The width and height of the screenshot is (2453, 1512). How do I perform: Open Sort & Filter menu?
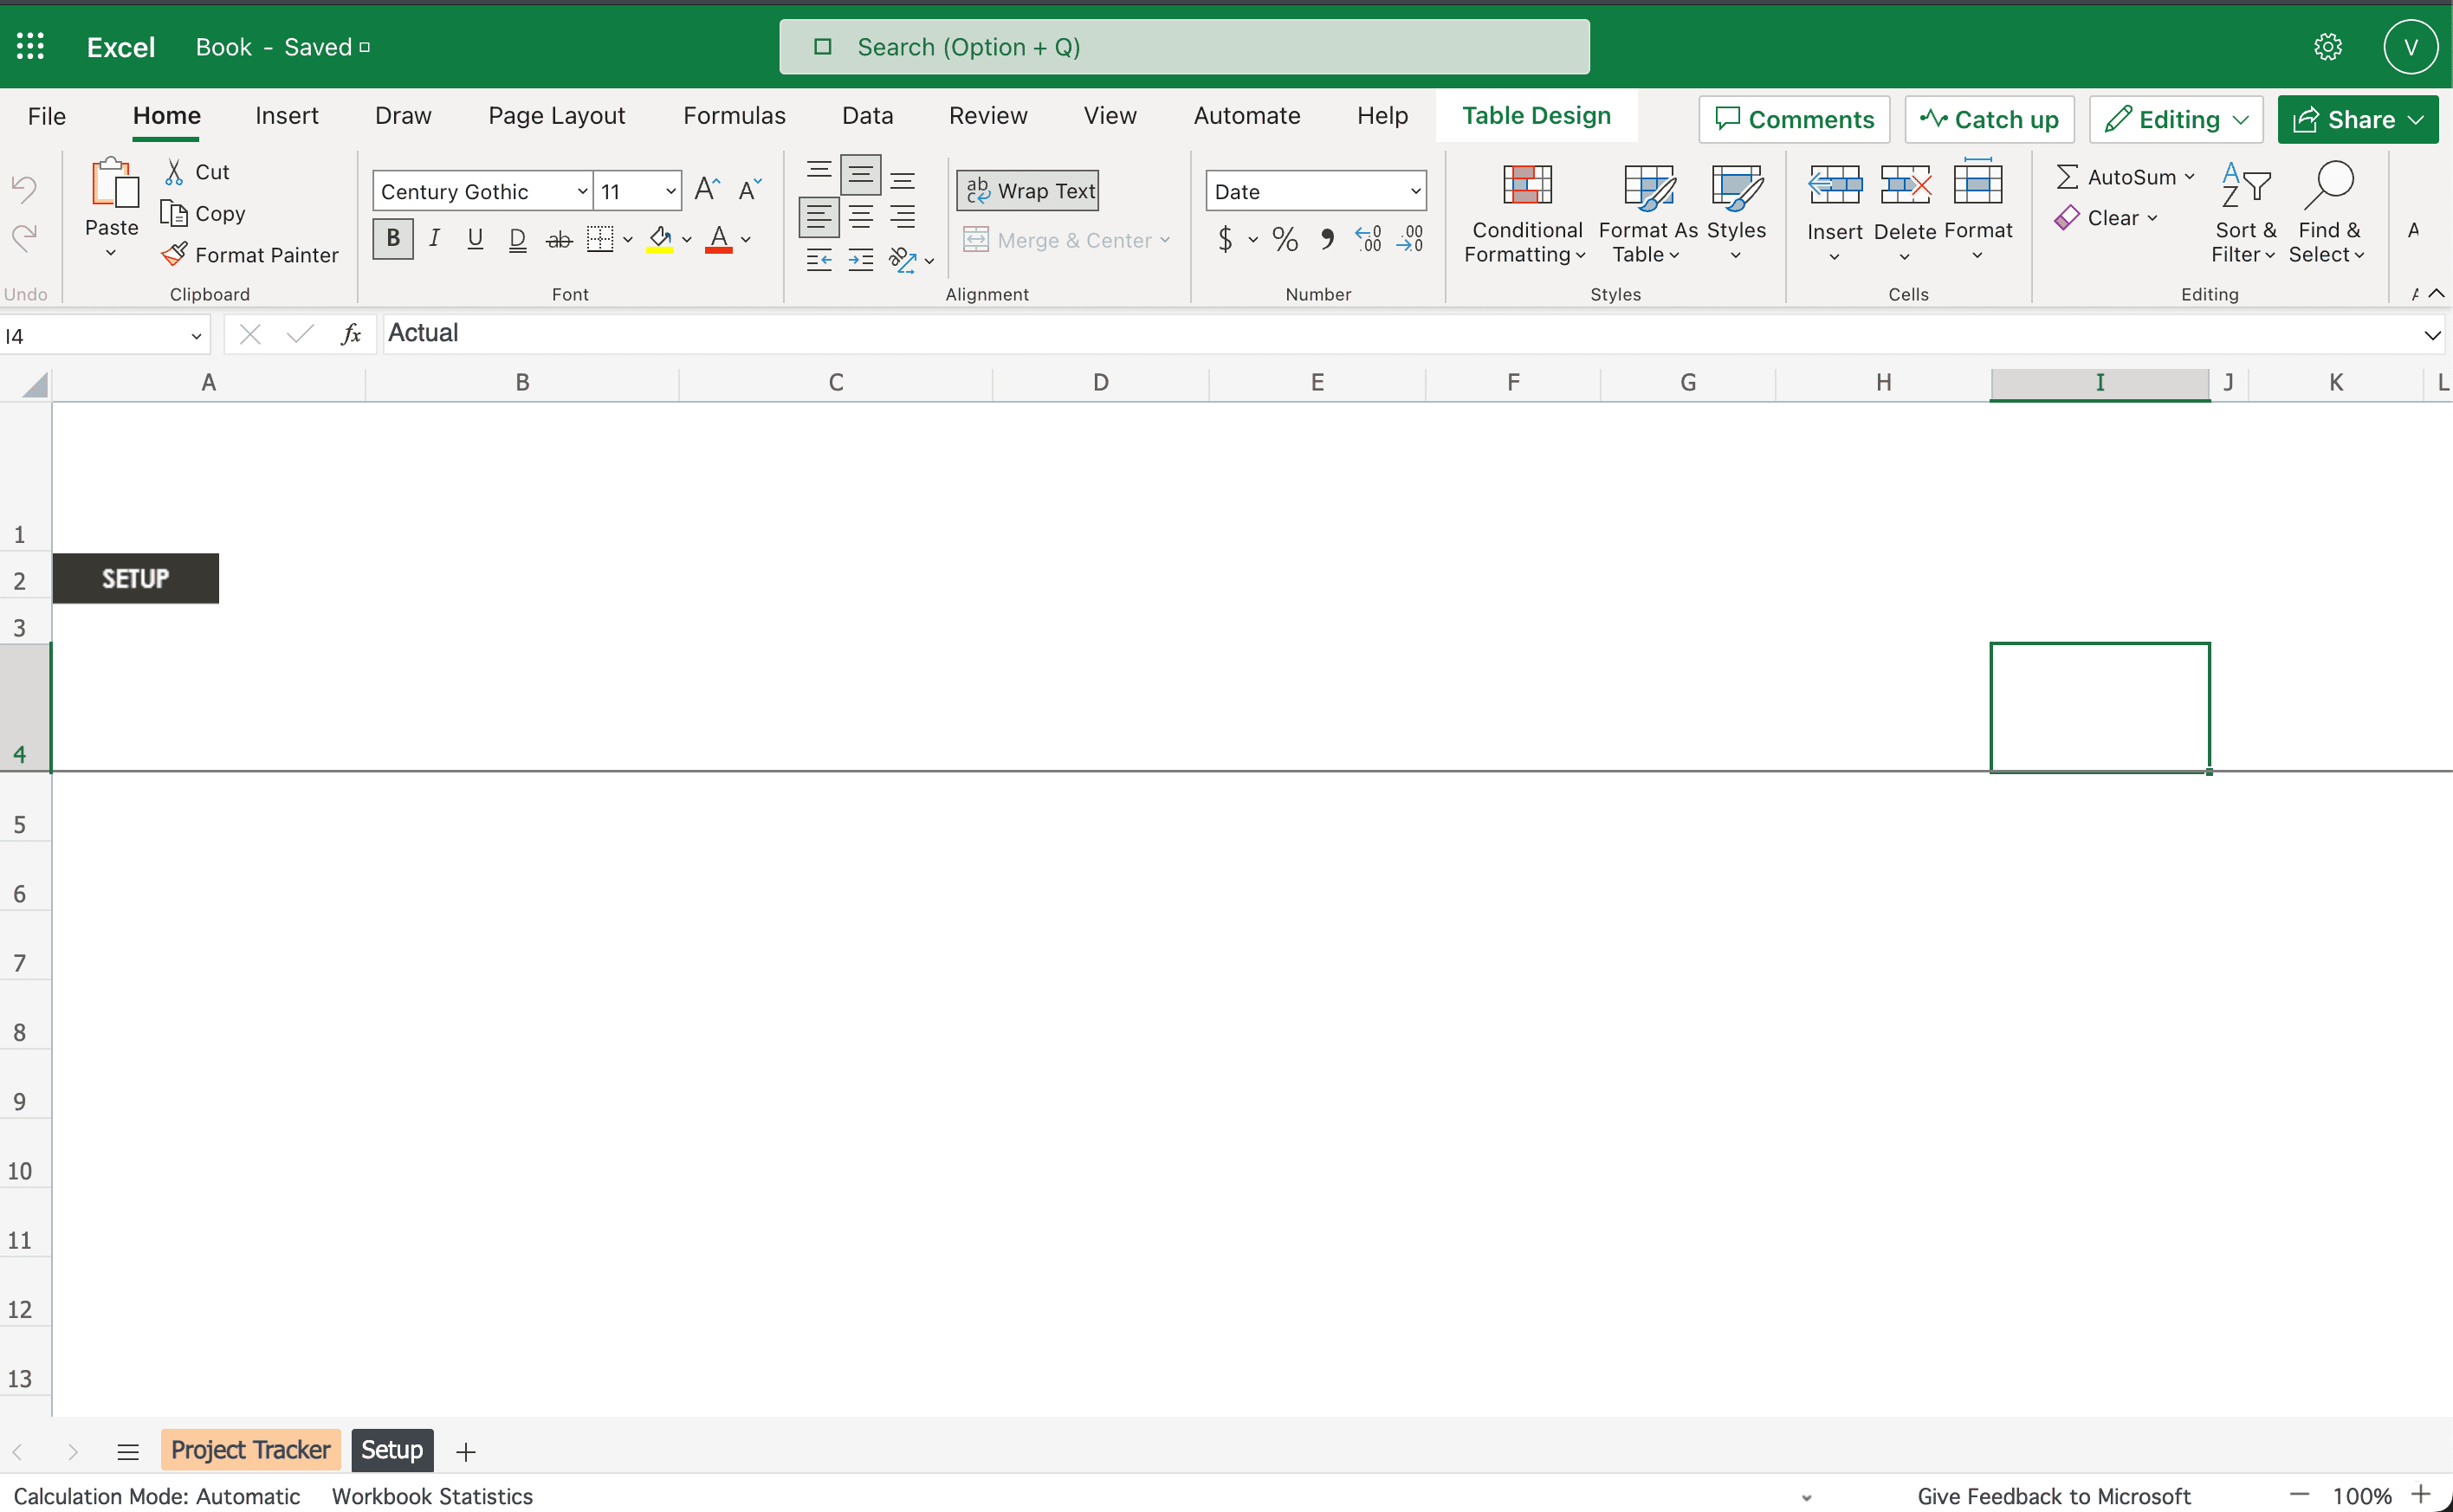pos(2244,213)
